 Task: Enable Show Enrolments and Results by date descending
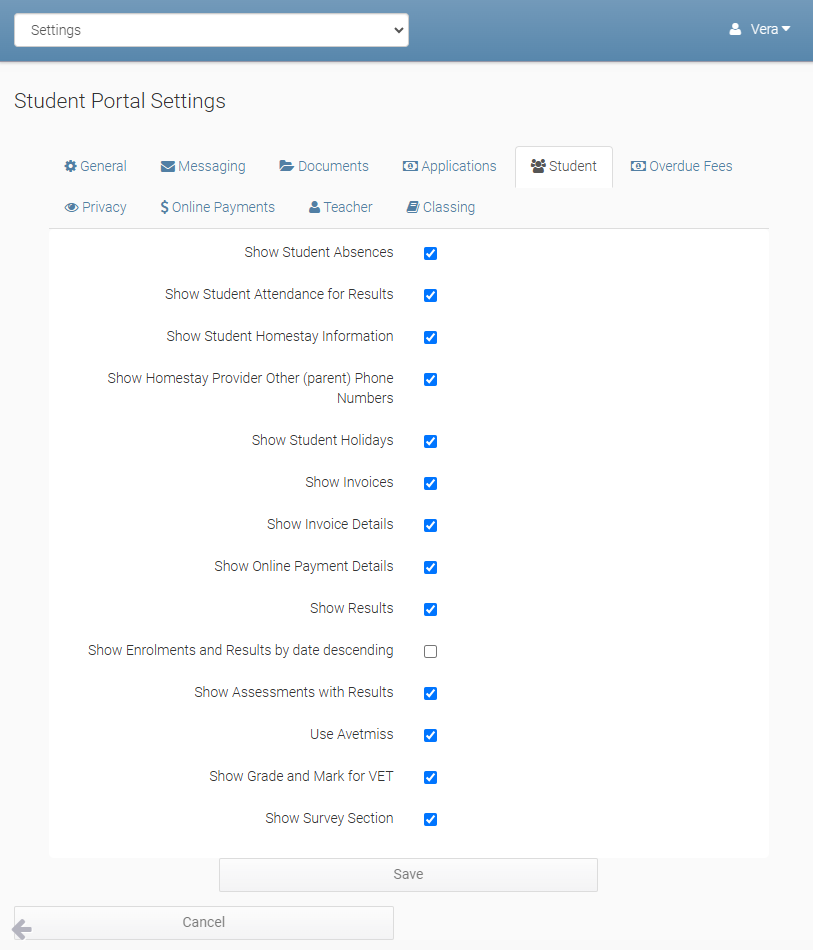click(x=430, y=651)
